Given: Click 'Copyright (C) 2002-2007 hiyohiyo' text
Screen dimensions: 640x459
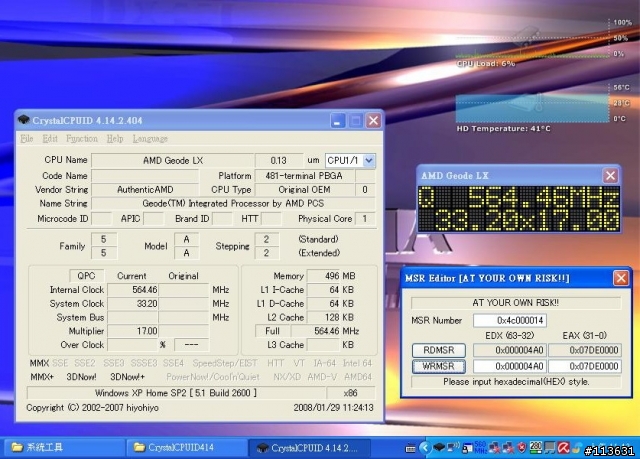Looking at the screenshot, I should [92, 408].
